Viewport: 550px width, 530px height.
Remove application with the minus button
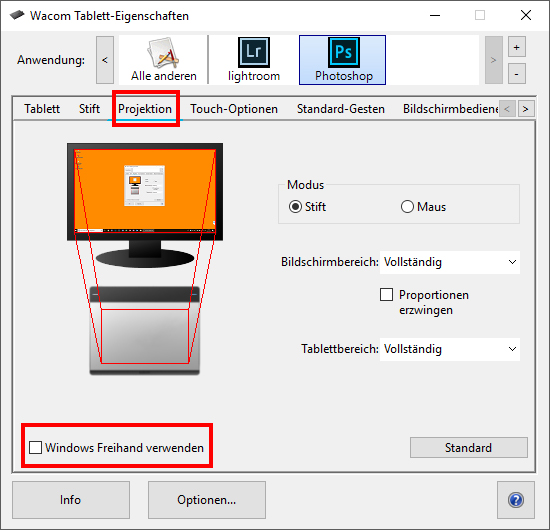[x=517, y=74]
